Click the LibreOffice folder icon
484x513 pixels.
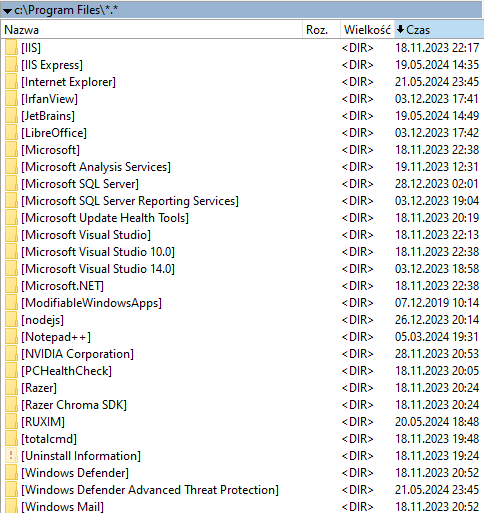(x=11, y=133)
